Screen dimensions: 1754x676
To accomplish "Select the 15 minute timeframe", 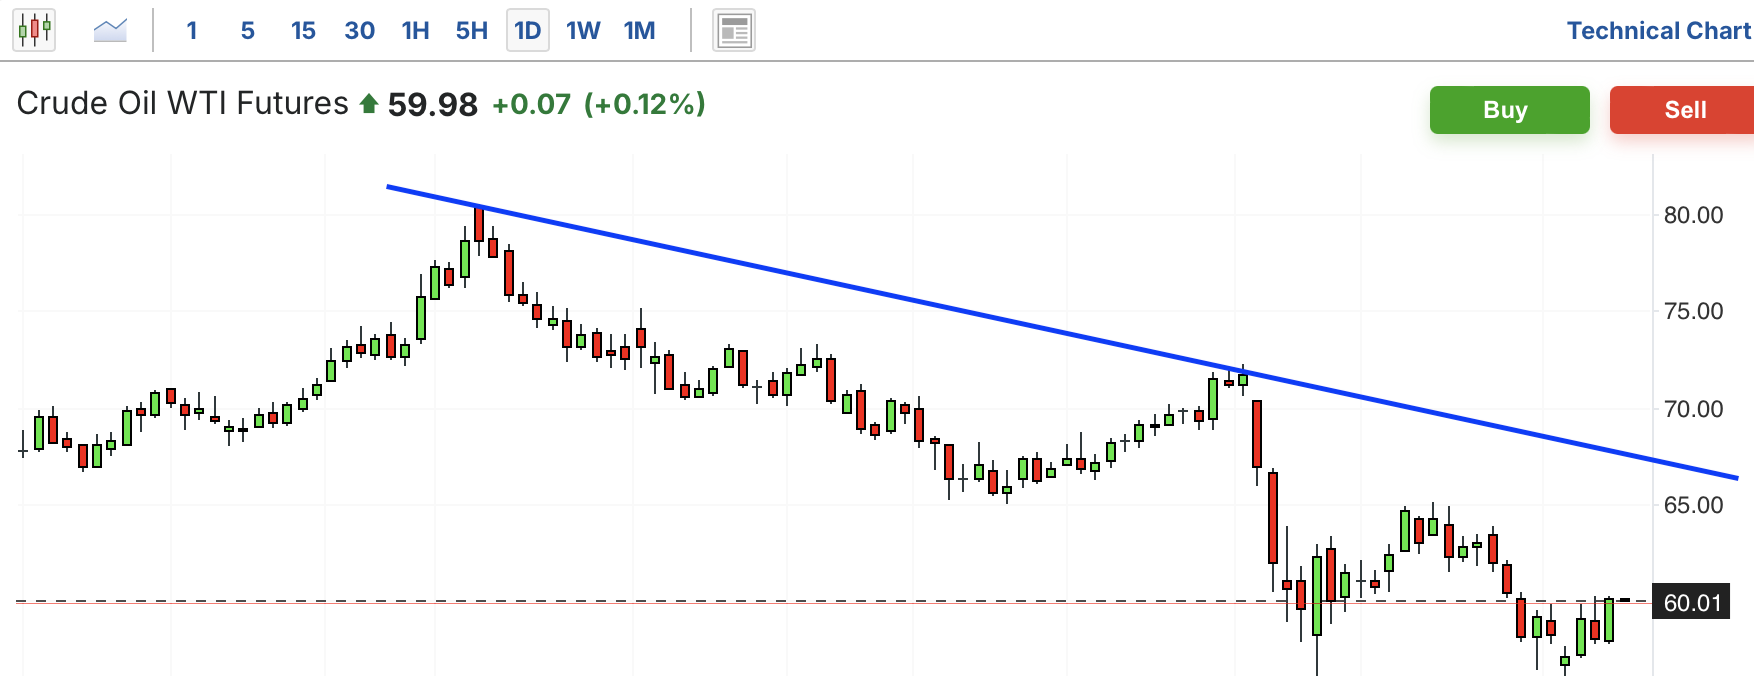I will coord(303,31).
